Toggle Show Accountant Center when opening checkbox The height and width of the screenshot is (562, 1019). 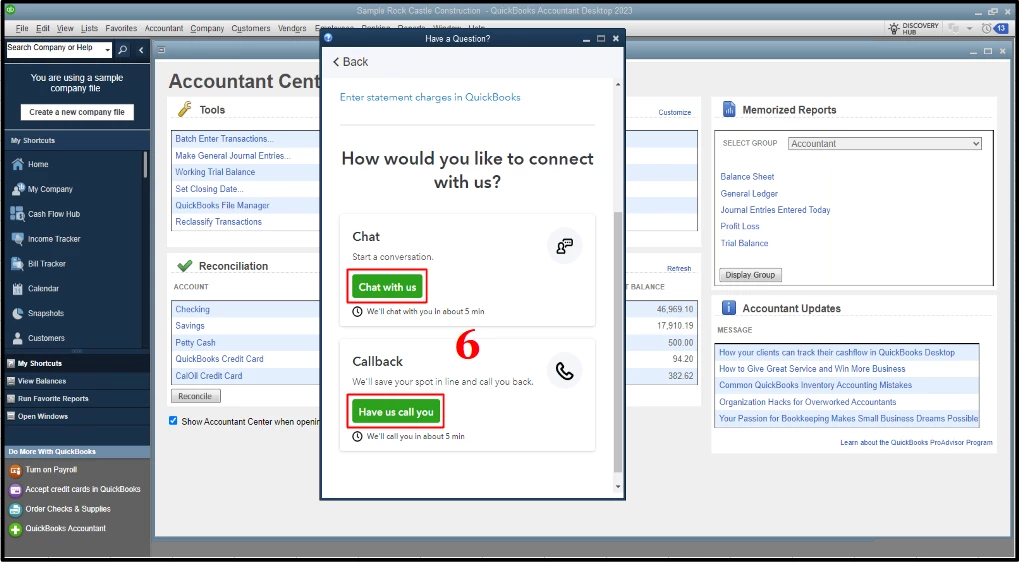(173, 421)
